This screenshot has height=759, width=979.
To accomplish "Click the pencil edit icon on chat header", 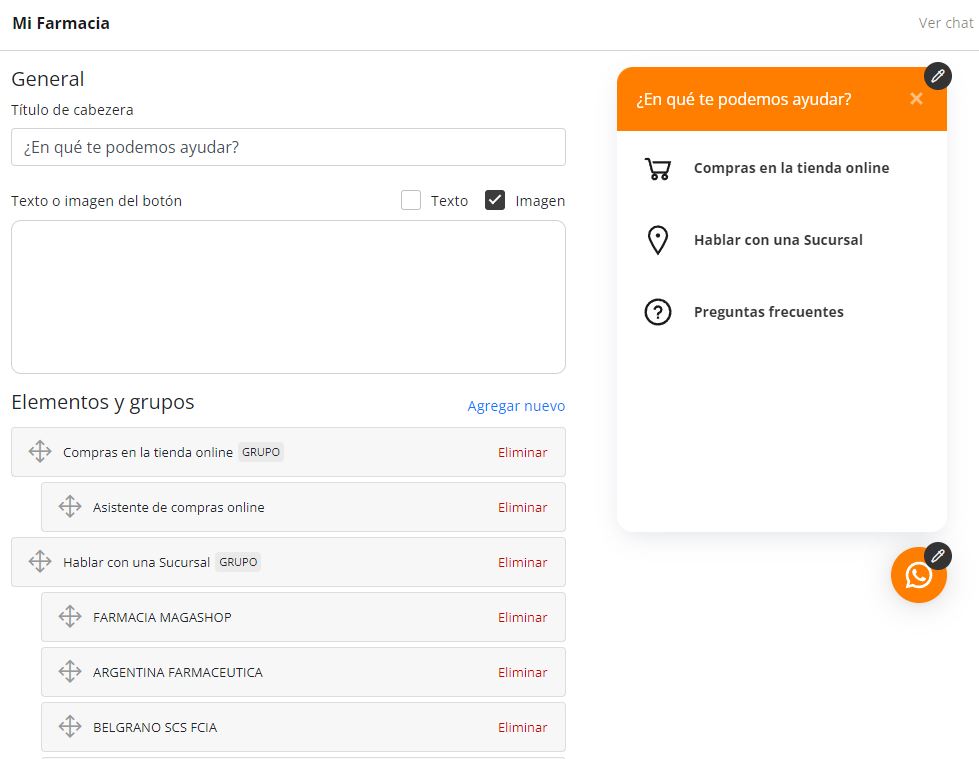I will click(x=938, y=76).
